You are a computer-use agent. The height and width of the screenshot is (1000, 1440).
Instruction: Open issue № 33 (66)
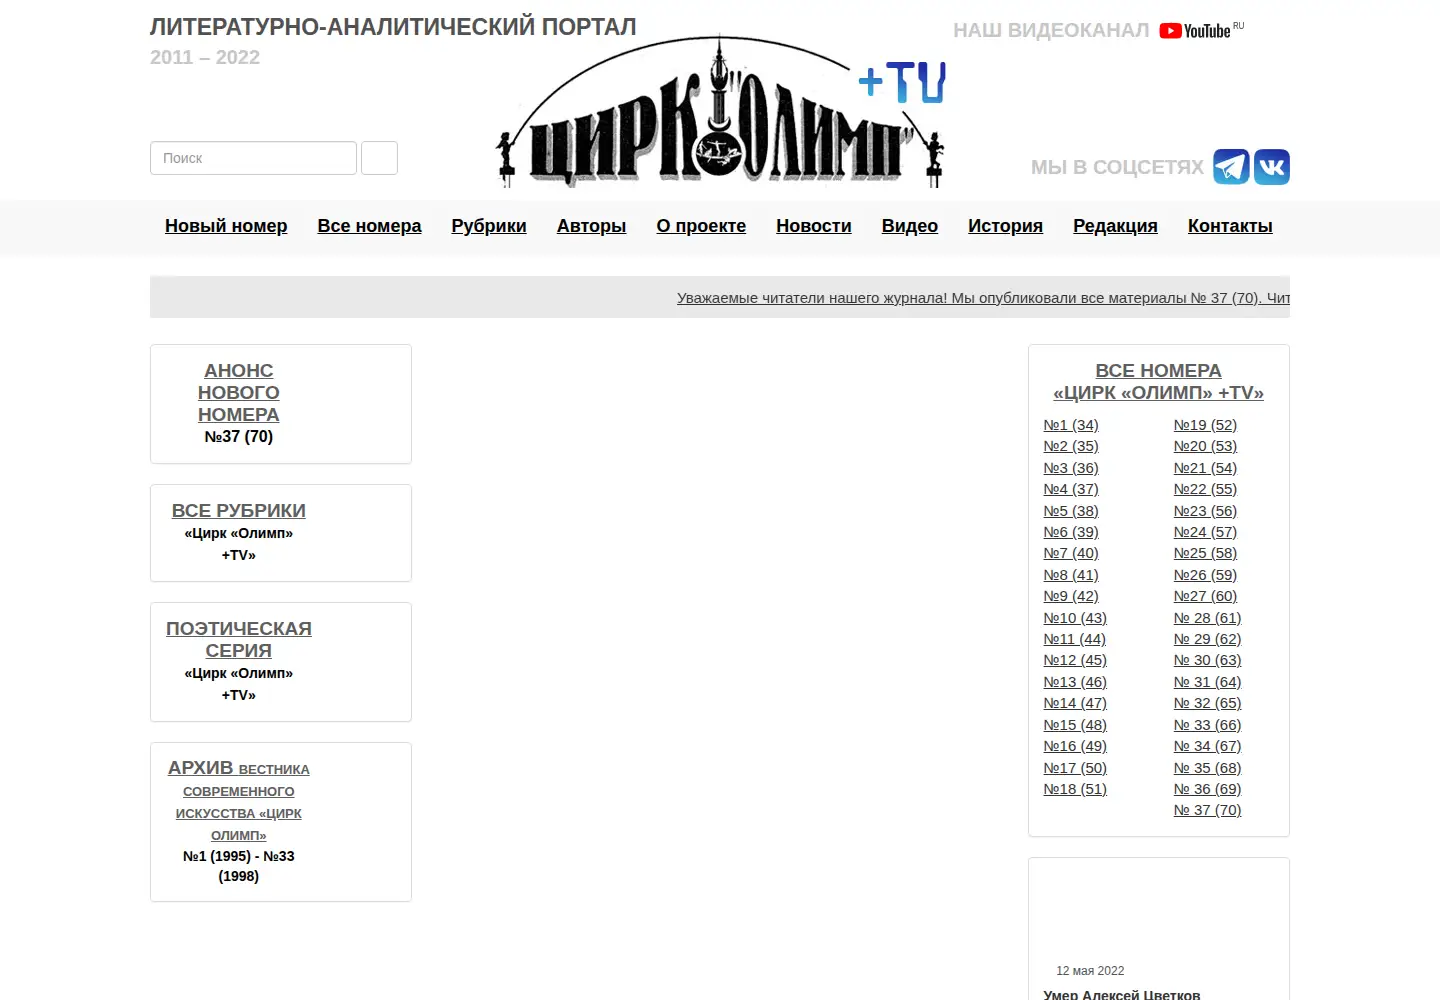[1207, 725]
